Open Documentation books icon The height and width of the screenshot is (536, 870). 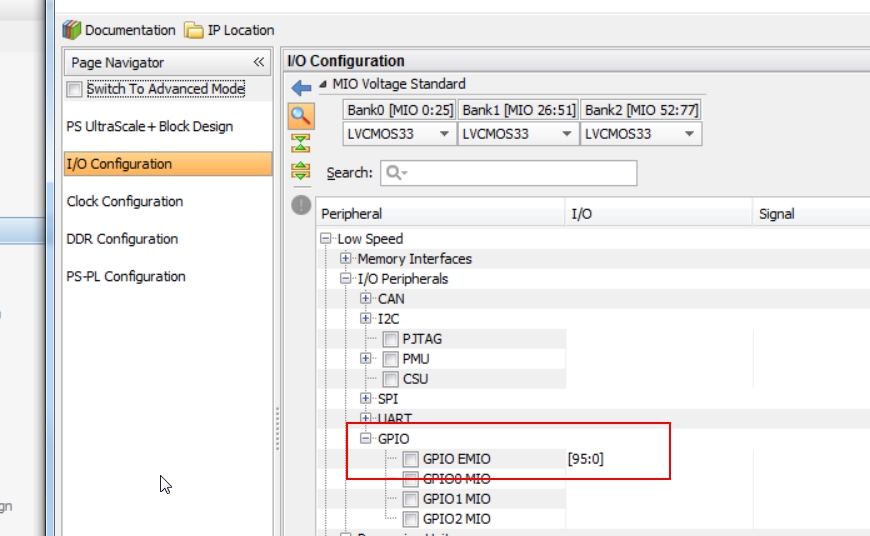tap(72, 30)
